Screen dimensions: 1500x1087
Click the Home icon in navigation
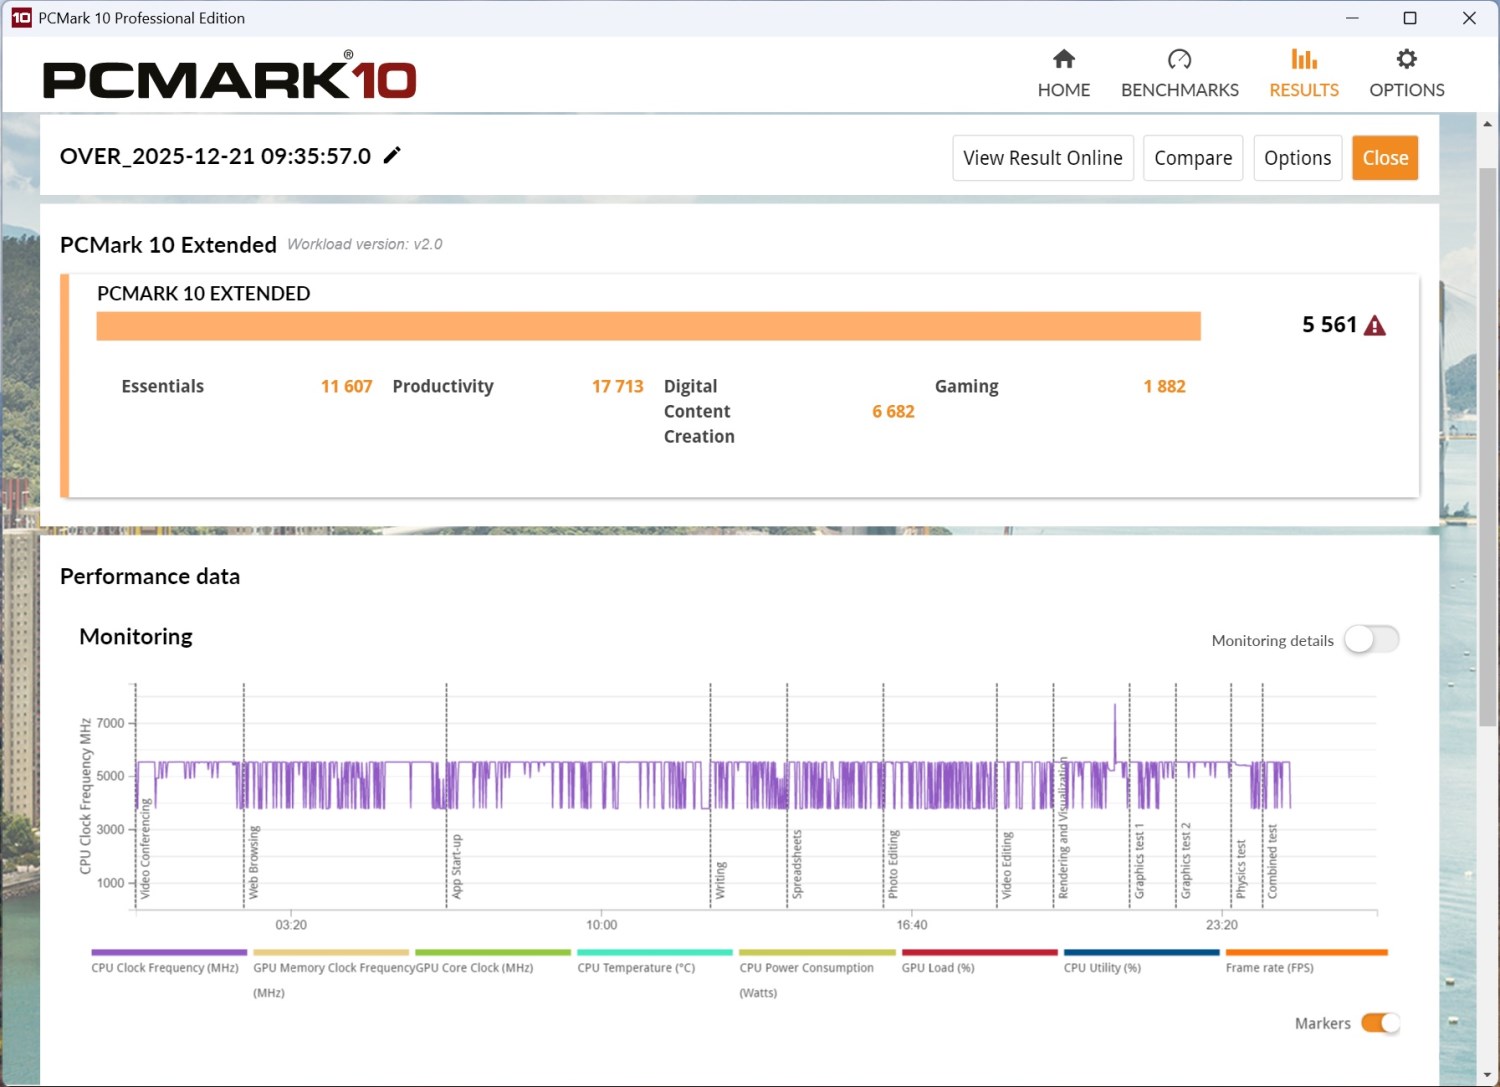(1064, 60)
